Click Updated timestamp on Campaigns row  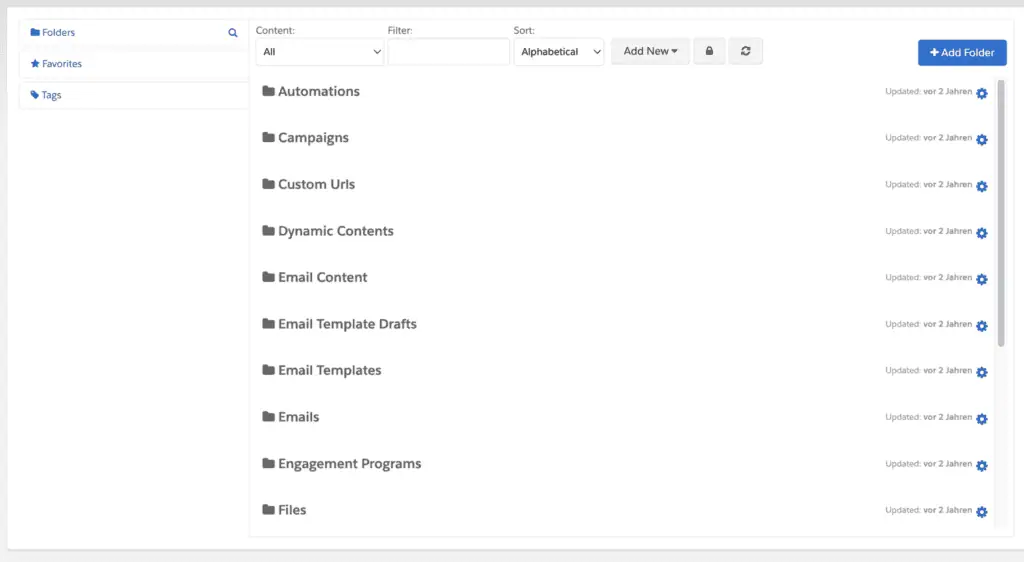click(x=928, y=138)
